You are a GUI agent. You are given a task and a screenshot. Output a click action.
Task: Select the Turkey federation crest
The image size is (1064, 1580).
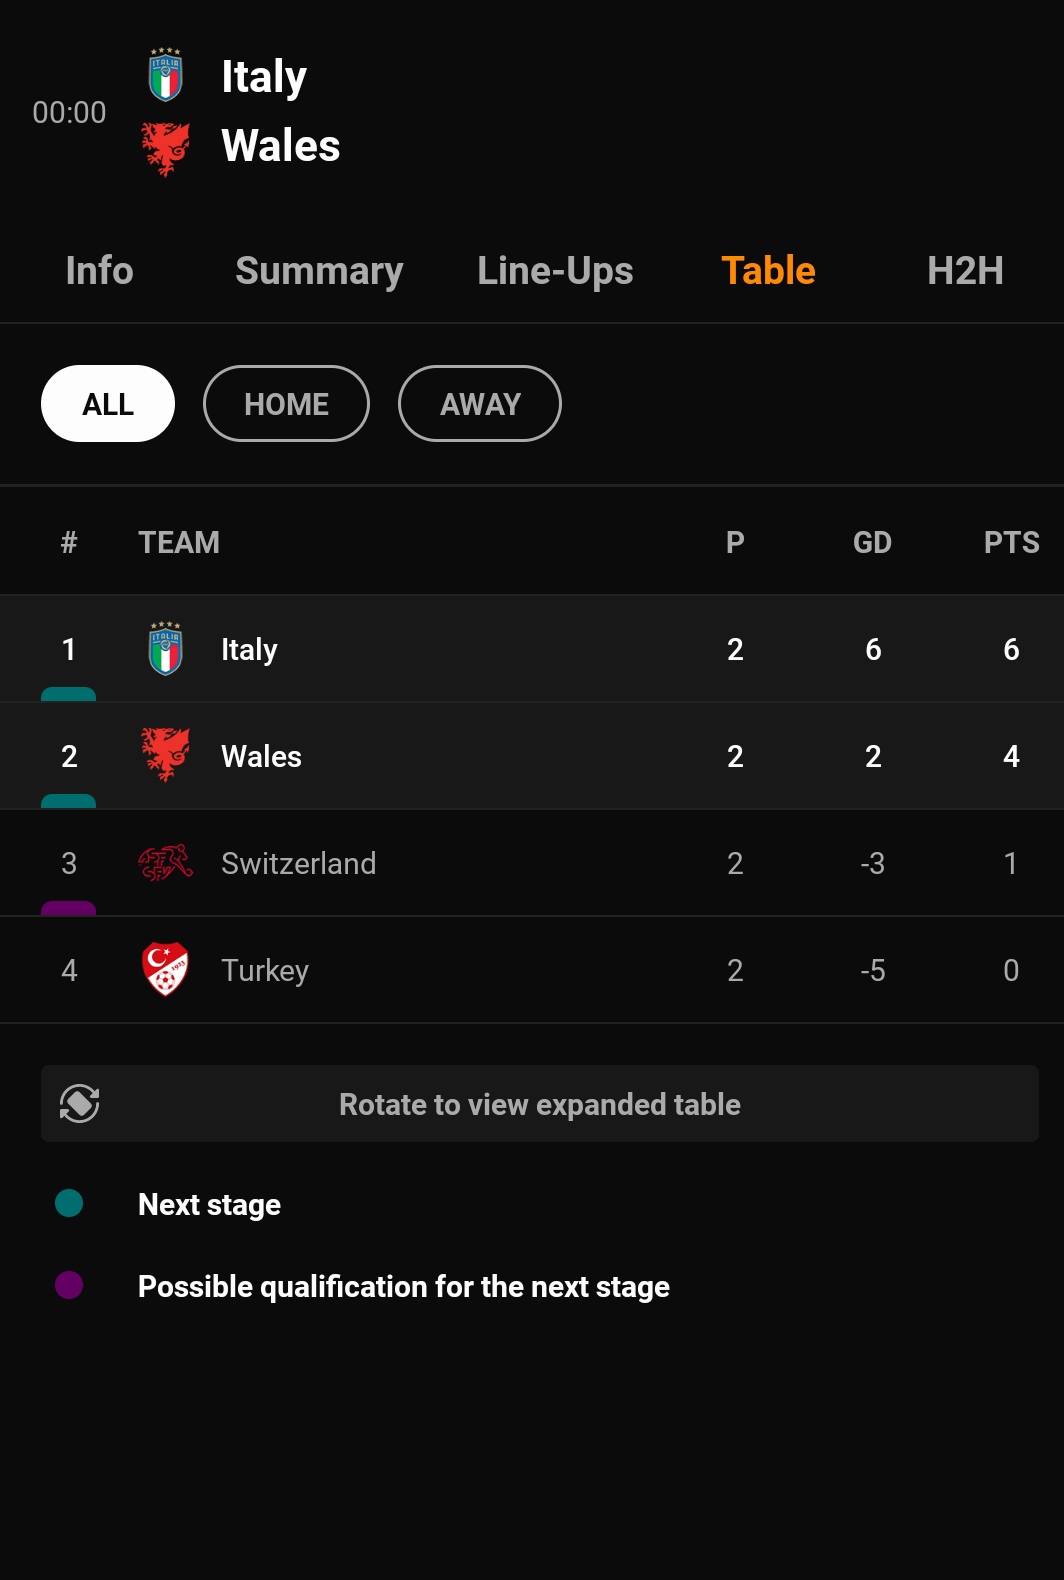(x=165, y=969)
